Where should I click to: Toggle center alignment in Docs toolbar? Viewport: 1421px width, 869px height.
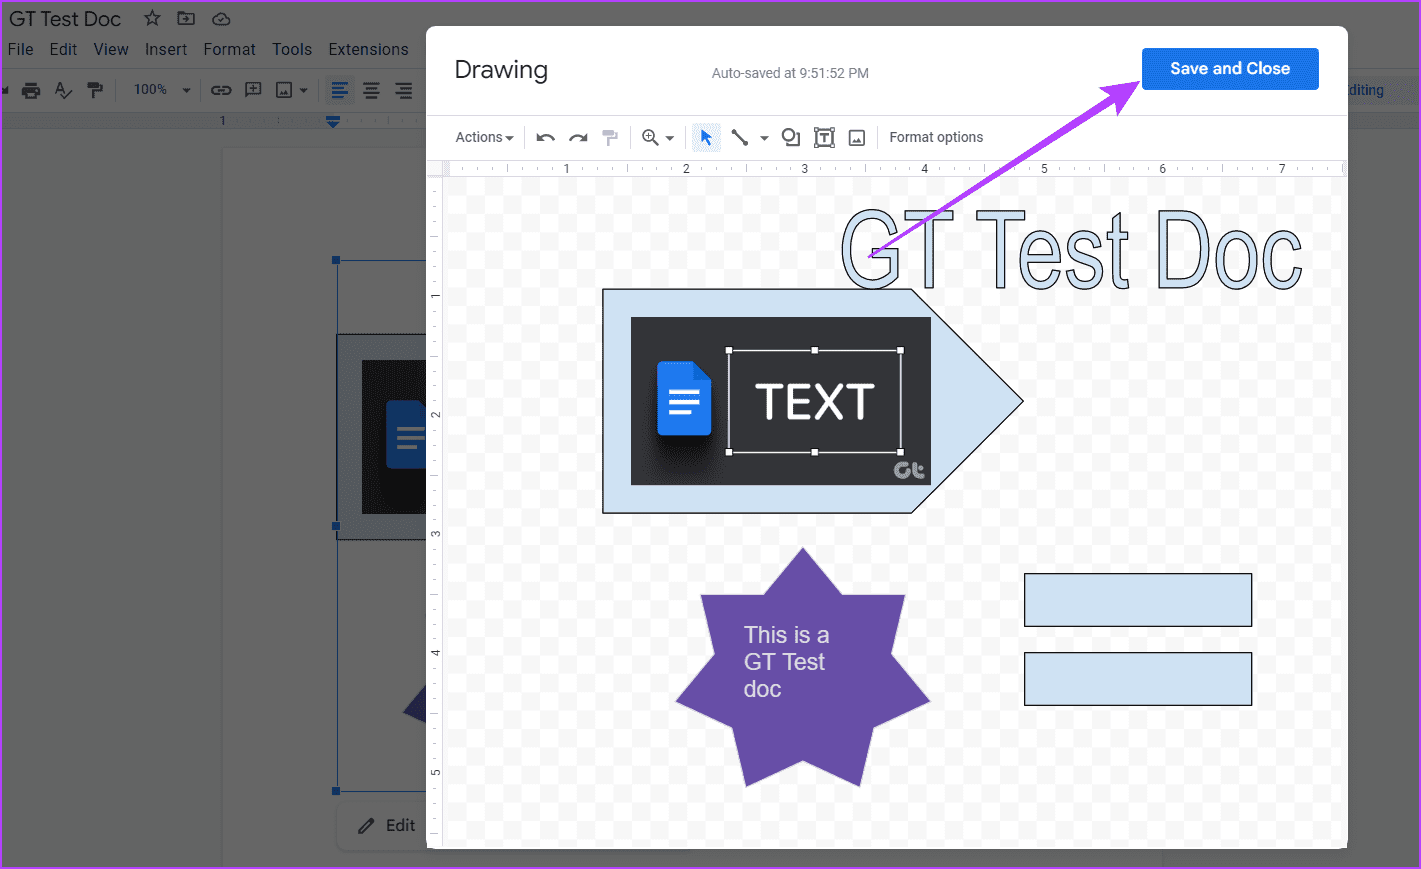coord(371,90)
